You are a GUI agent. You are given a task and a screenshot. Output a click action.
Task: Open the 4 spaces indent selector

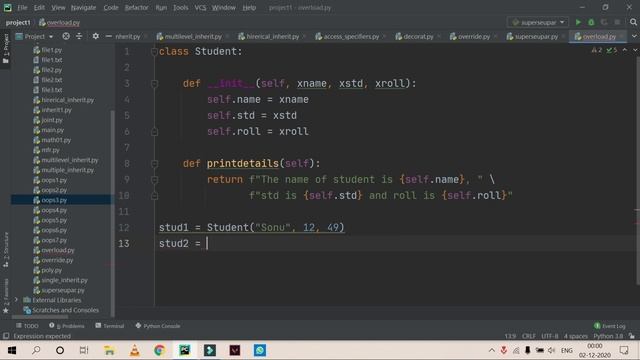576,336
